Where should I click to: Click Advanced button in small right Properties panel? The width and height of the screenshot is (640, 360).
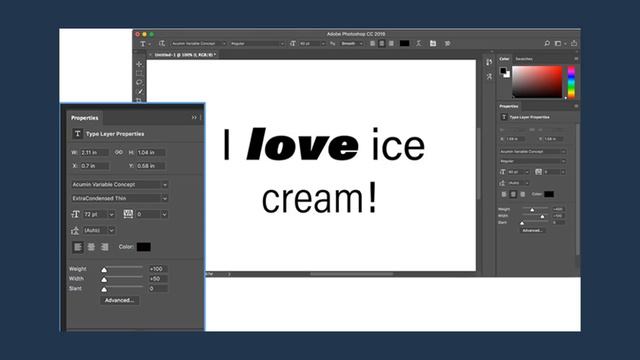tap(532, 231)
